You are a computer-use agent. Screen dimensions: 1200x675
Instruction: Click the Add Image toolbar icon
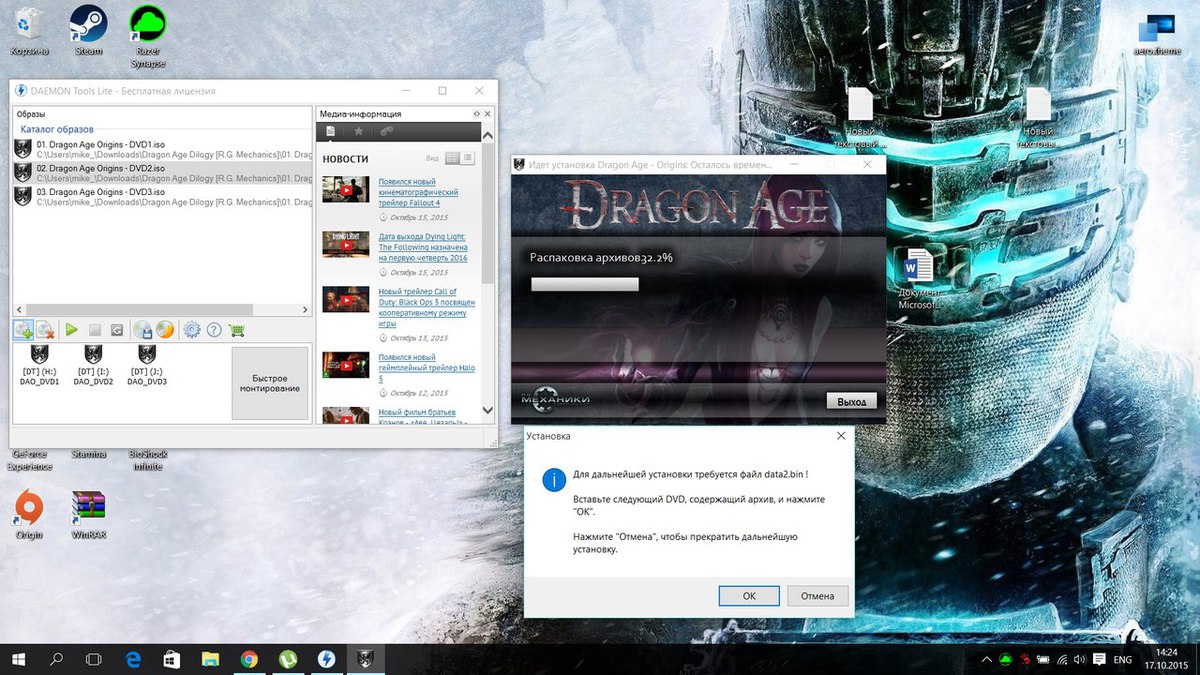tap(24, 329)
